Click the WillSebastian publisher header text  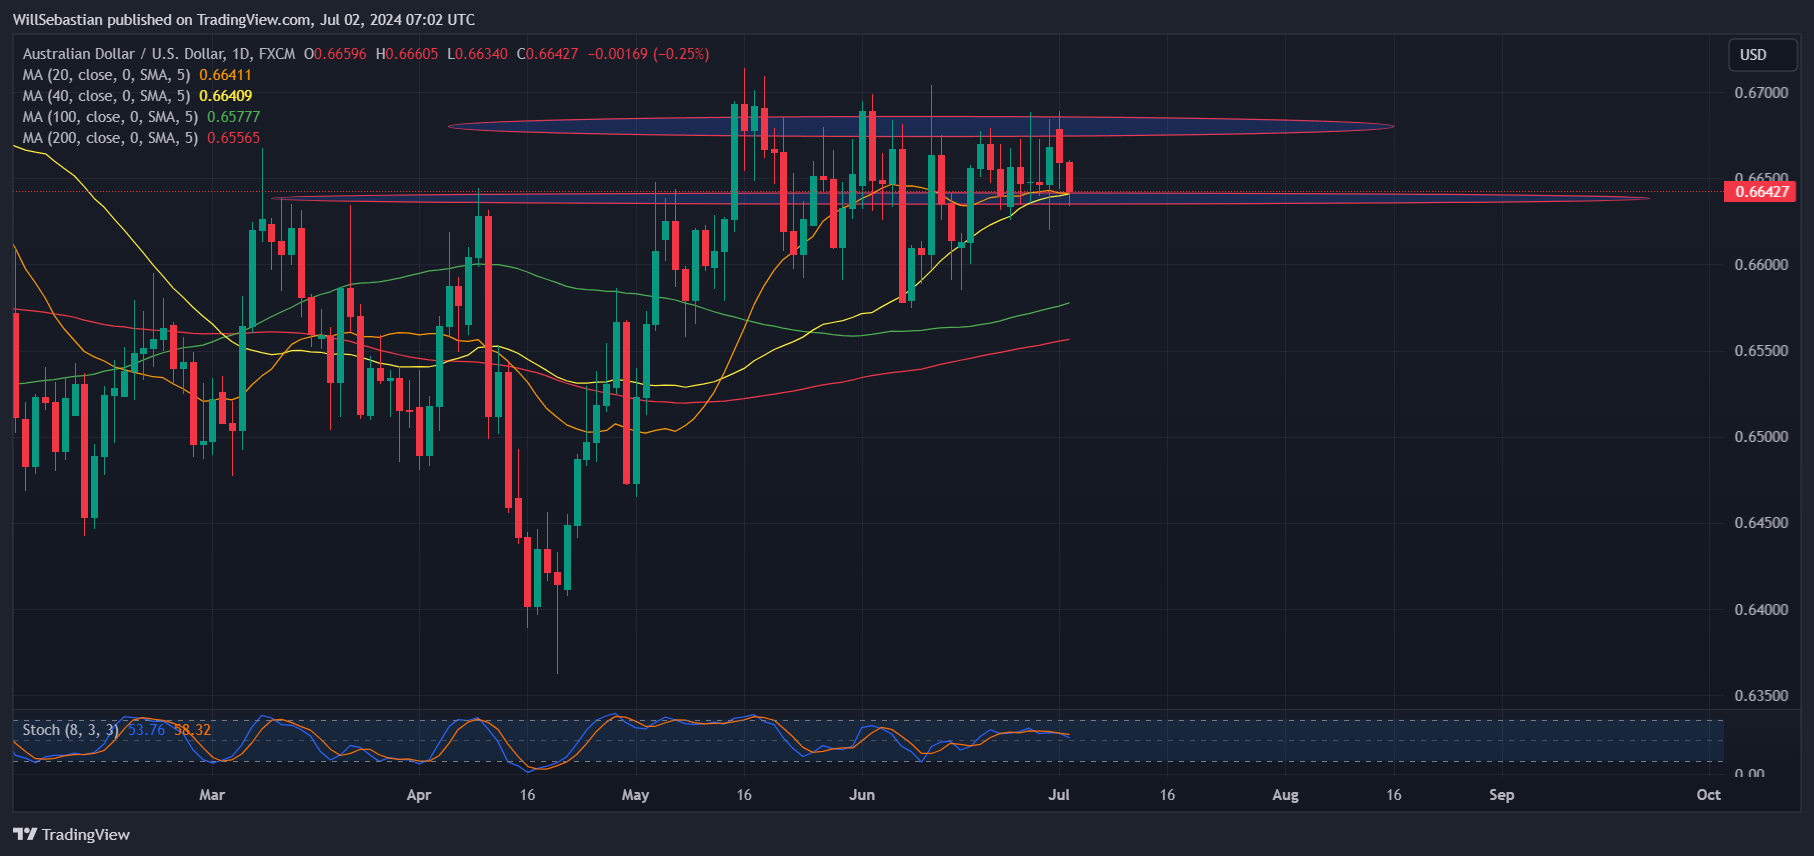click(x=244, y=19)
